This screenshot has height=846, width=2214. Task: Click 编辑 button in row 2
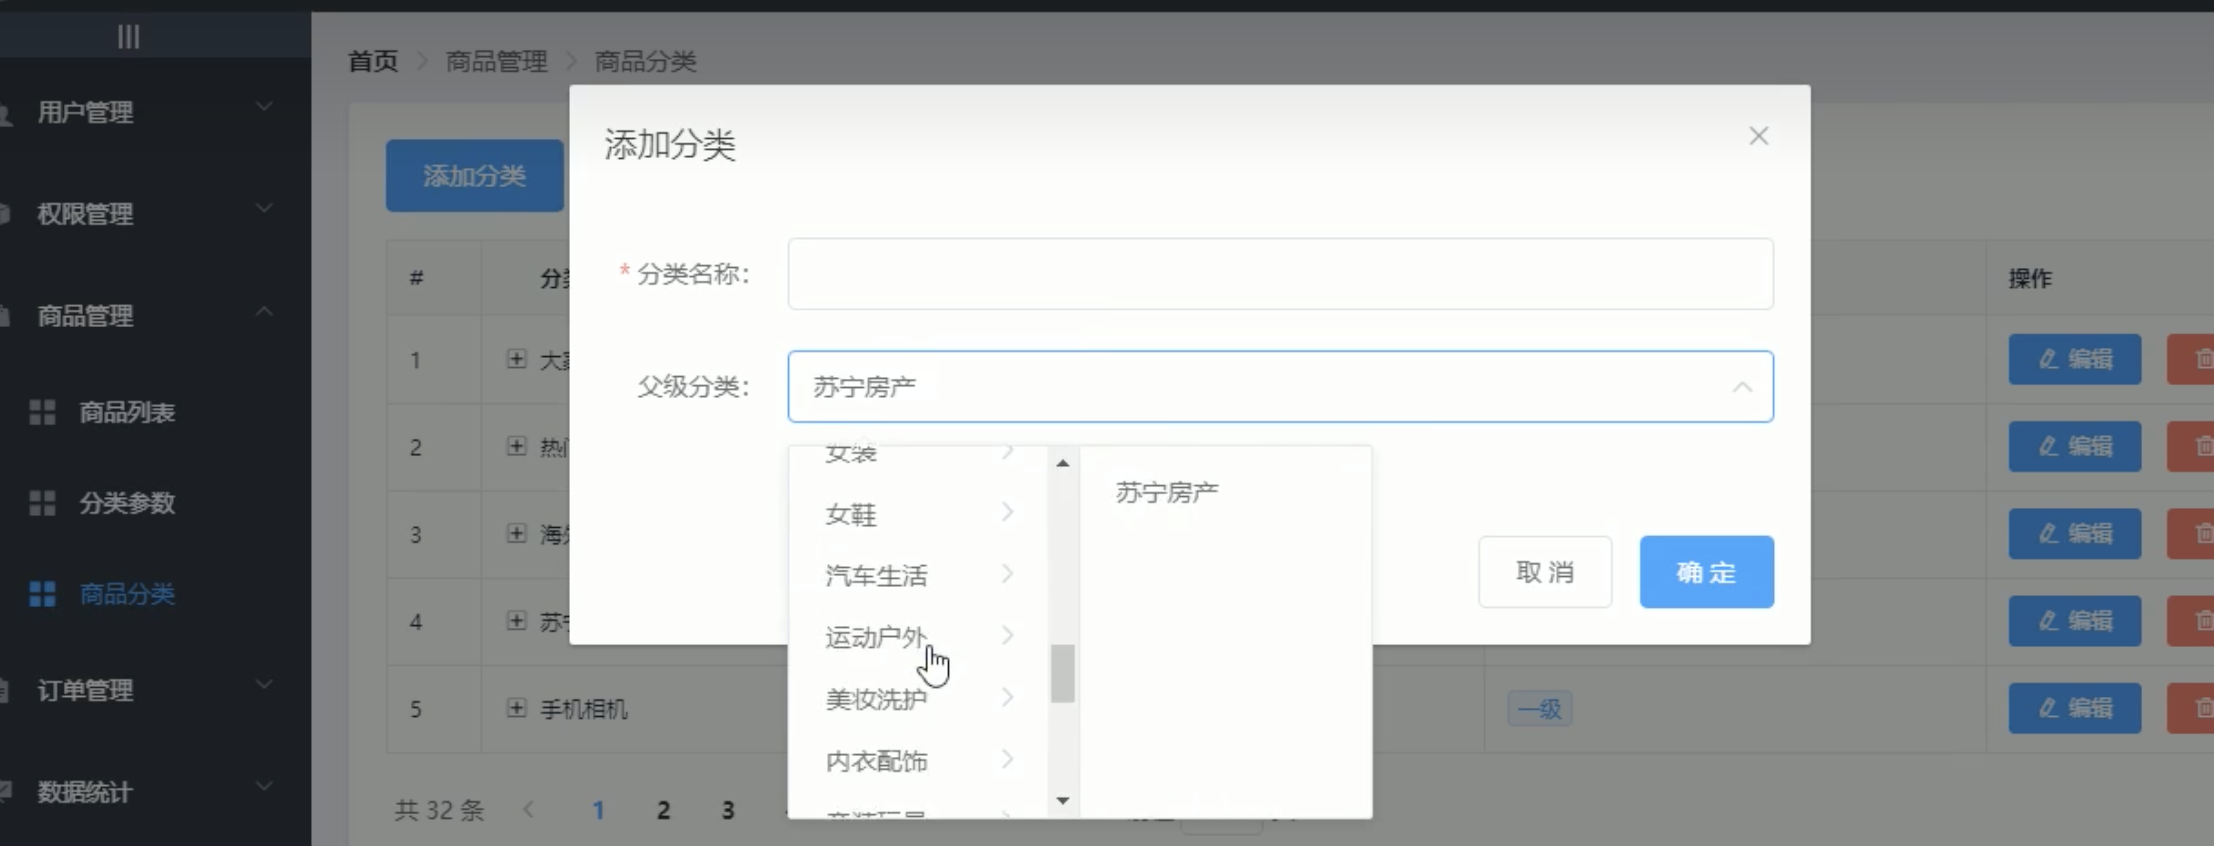(2075, 446)
